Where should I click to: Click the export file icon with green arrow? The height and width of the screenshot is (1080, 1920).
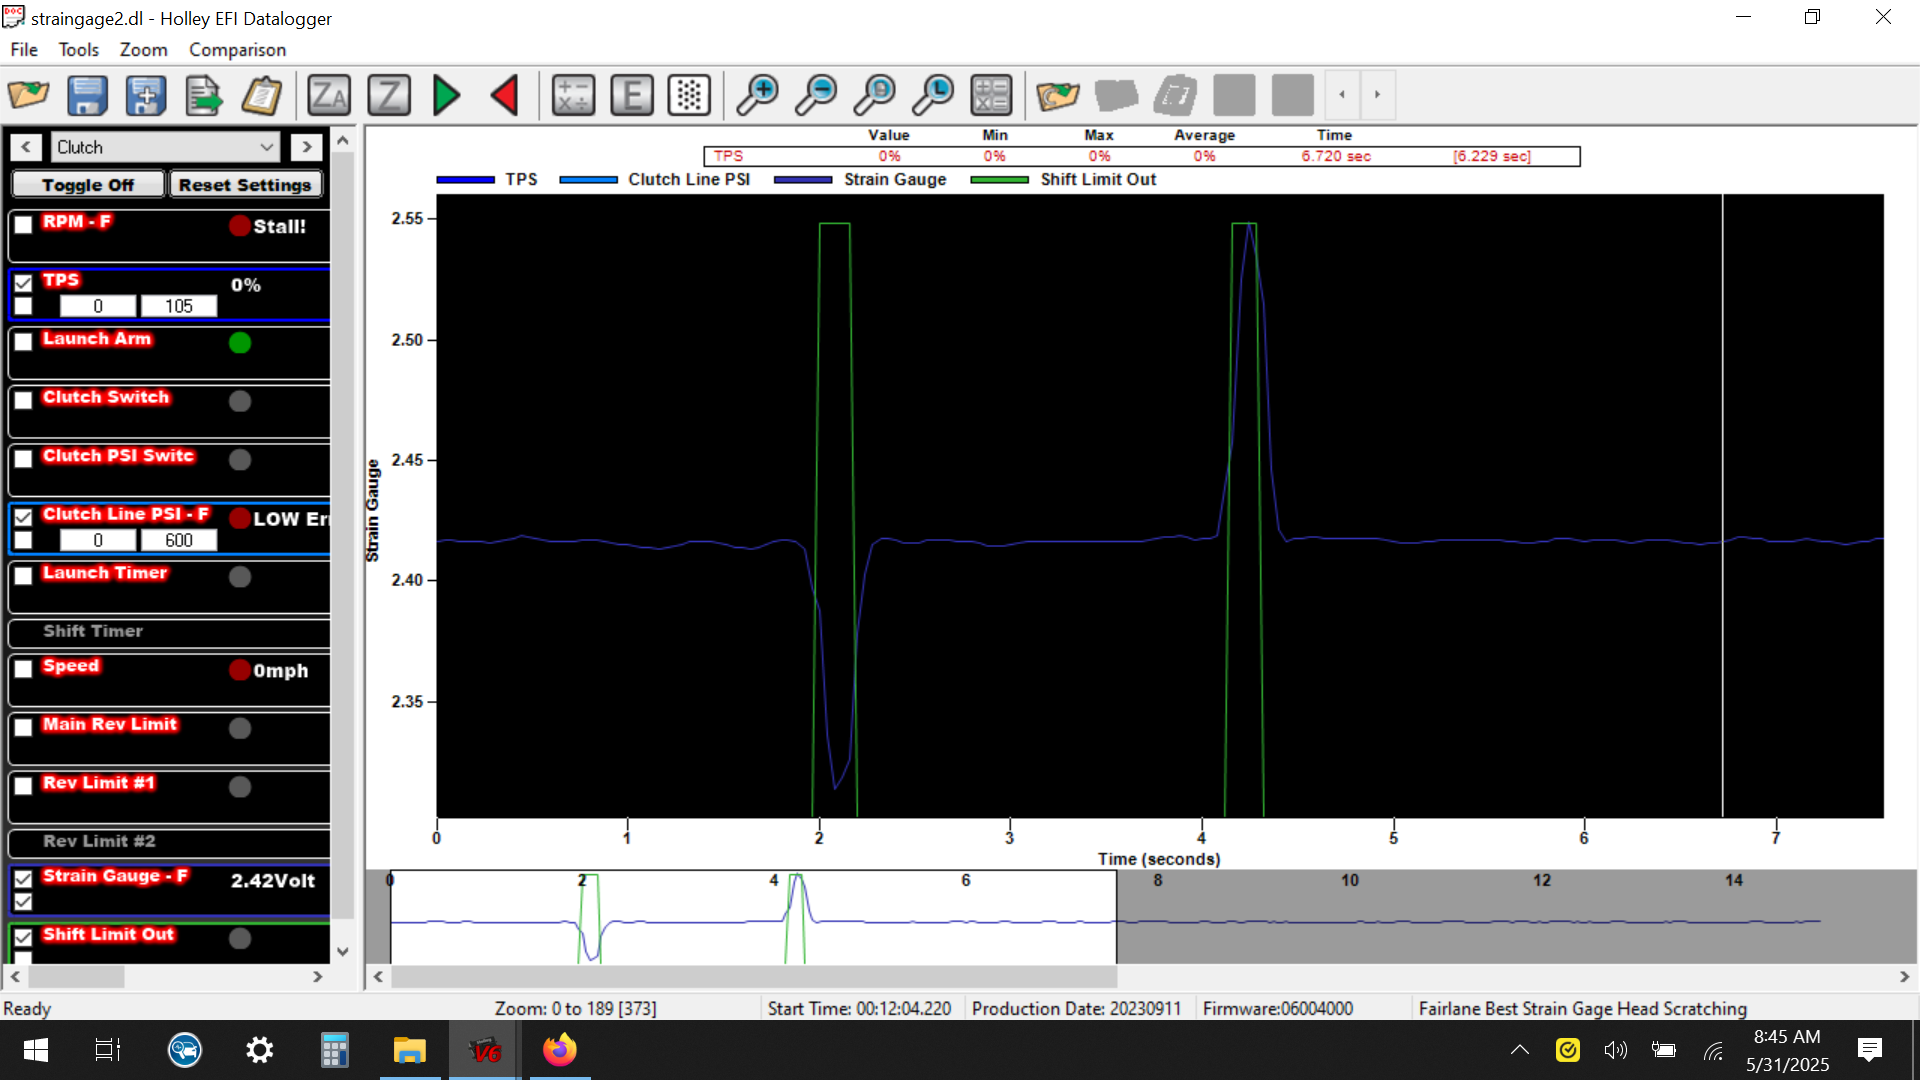click(x=204, y=96)
